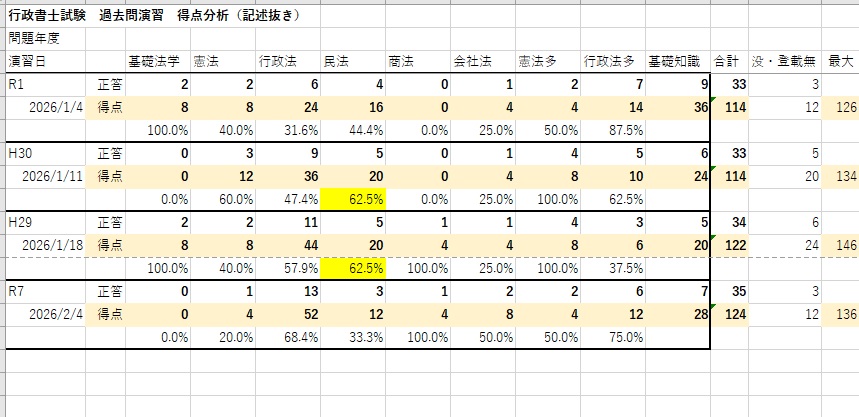The height and width of the screenshot is (417, 859).
Task: Click the 基礎法学 column header cell
Action: [x=155, y=61]
